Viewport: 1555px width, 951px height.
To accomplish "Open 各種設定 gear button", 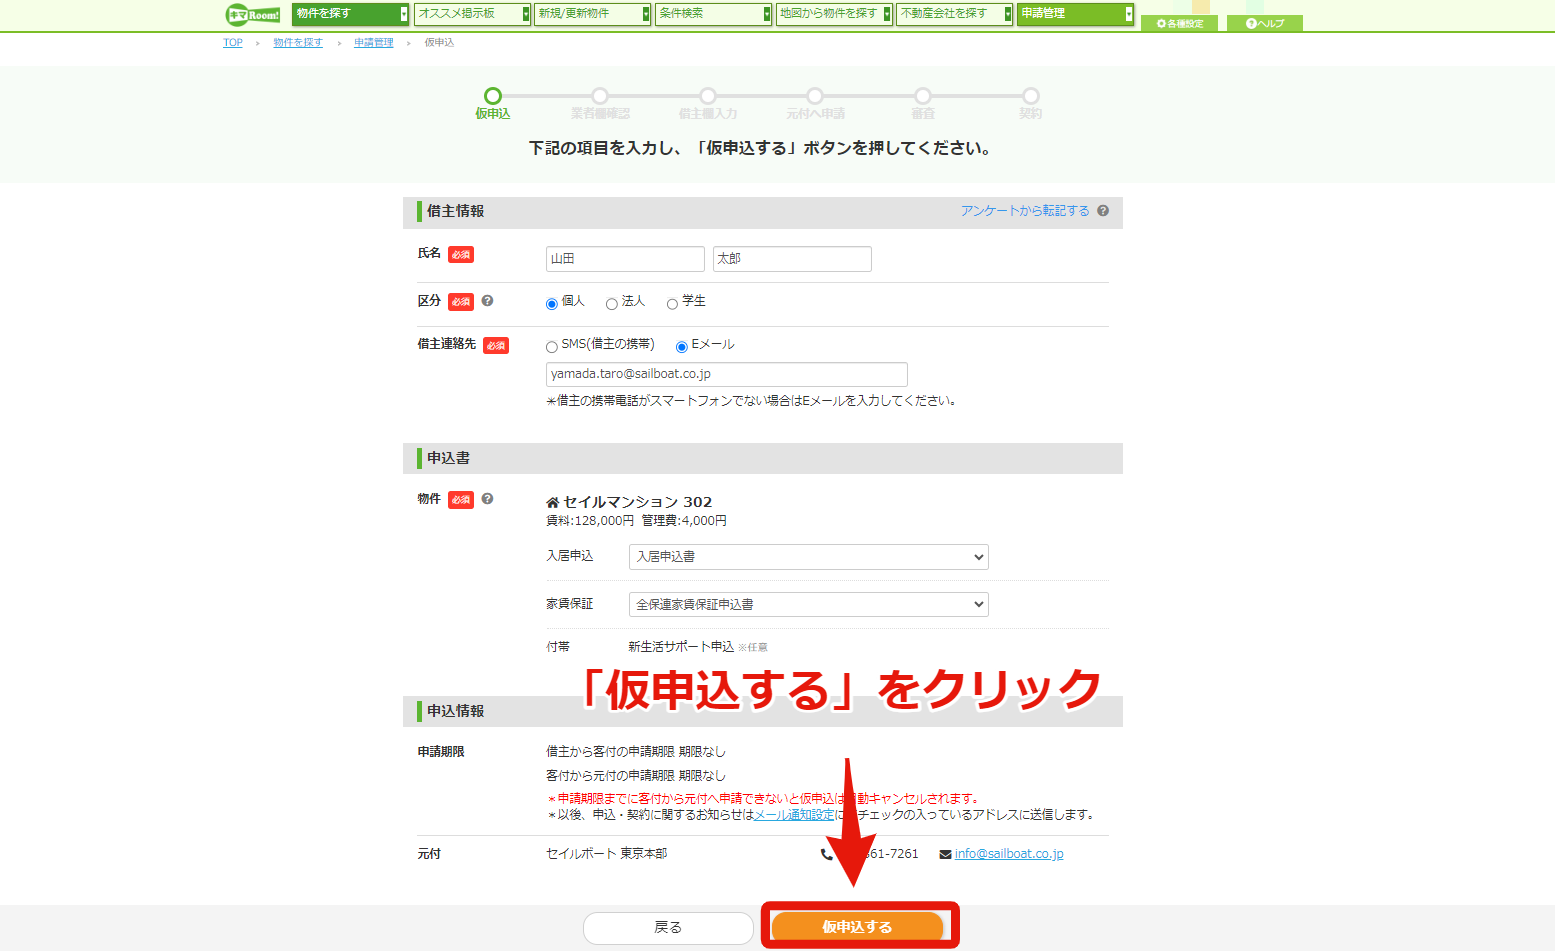I will 1179,23.
